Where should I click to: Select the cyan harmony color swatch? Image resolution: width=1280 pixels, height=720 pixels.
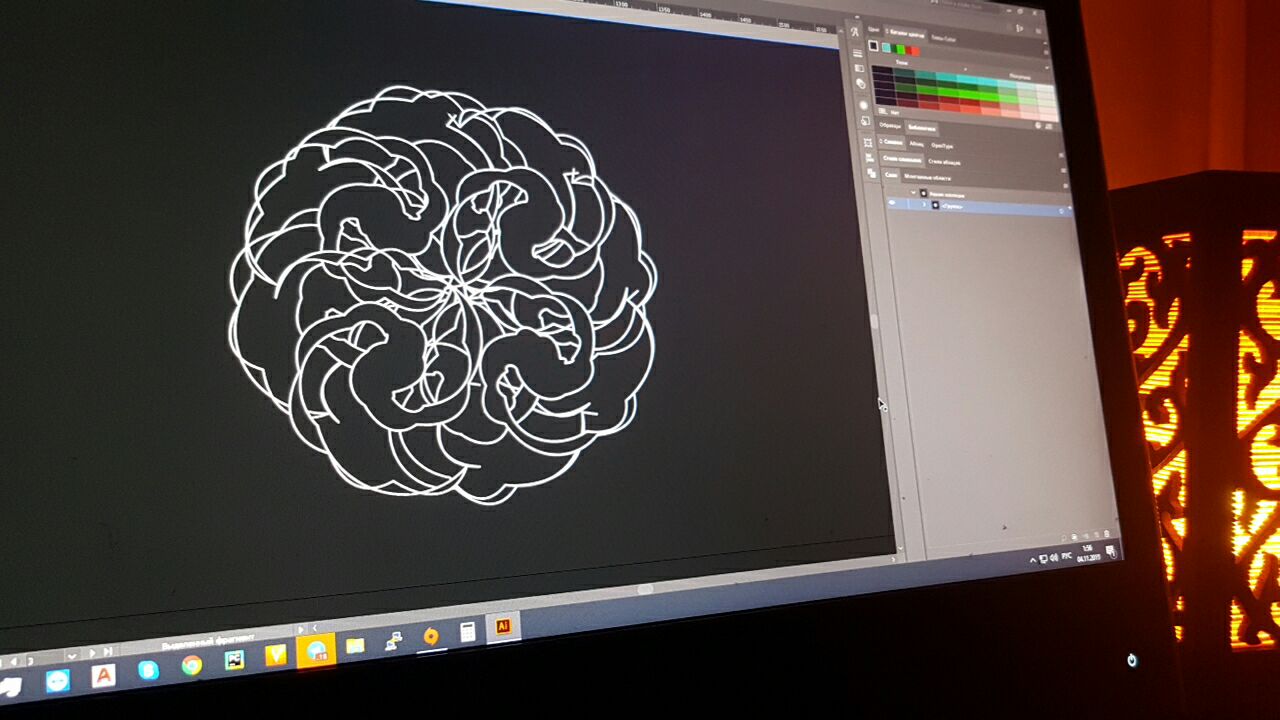[x=886, y=47]
